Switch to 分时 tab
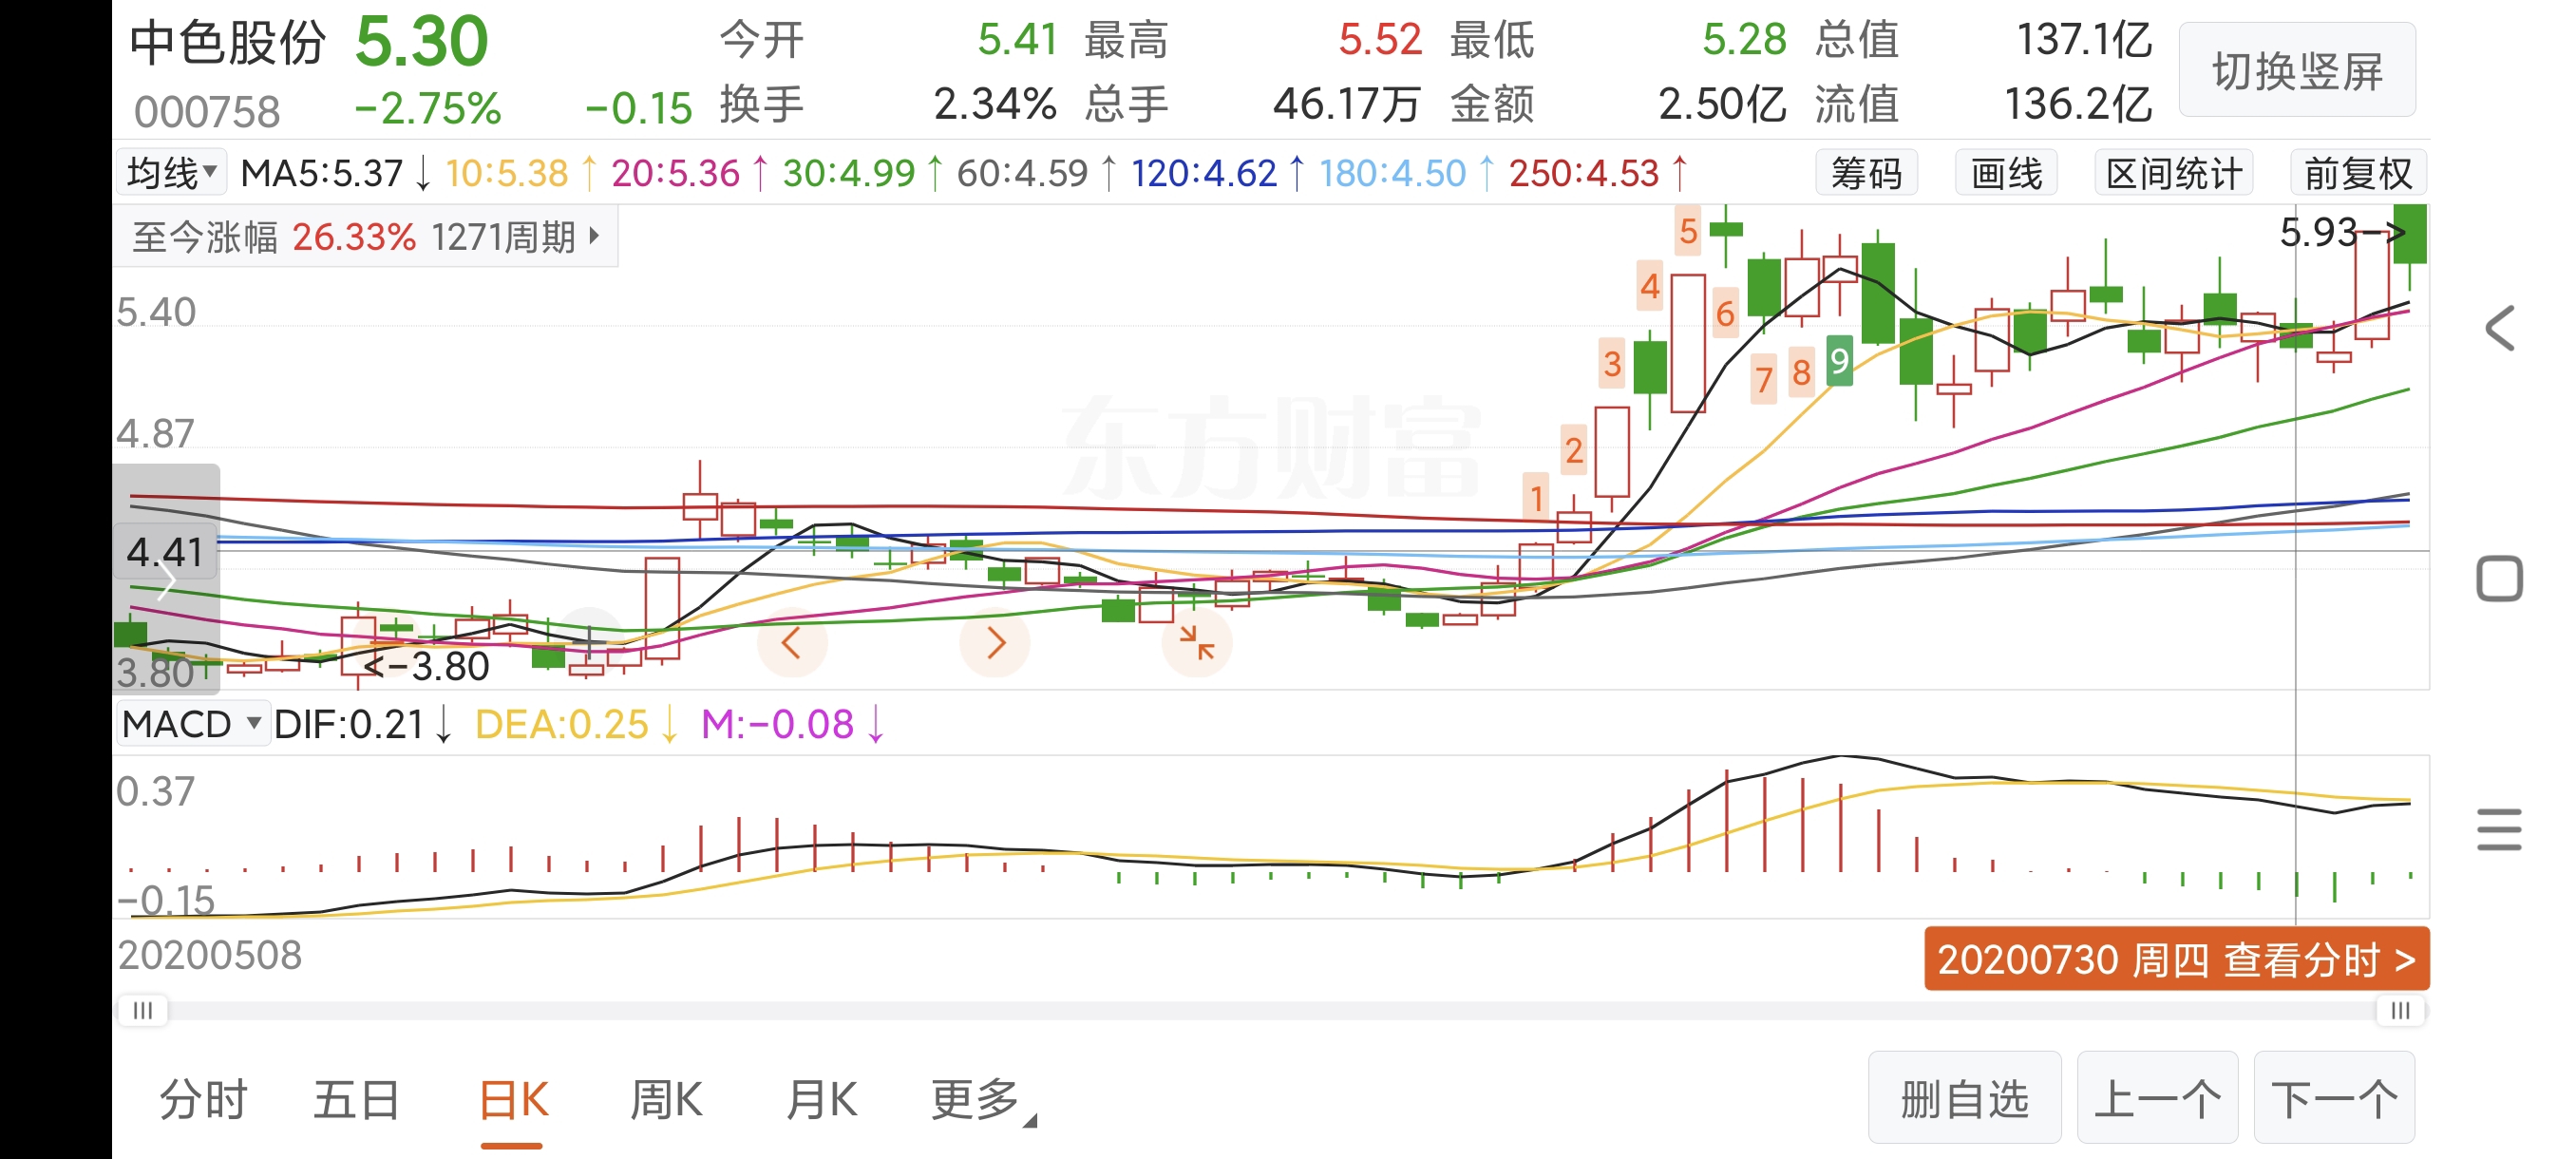Screen dimensions: 2576x1159 pyautogui.click(x=203, y=1100)
